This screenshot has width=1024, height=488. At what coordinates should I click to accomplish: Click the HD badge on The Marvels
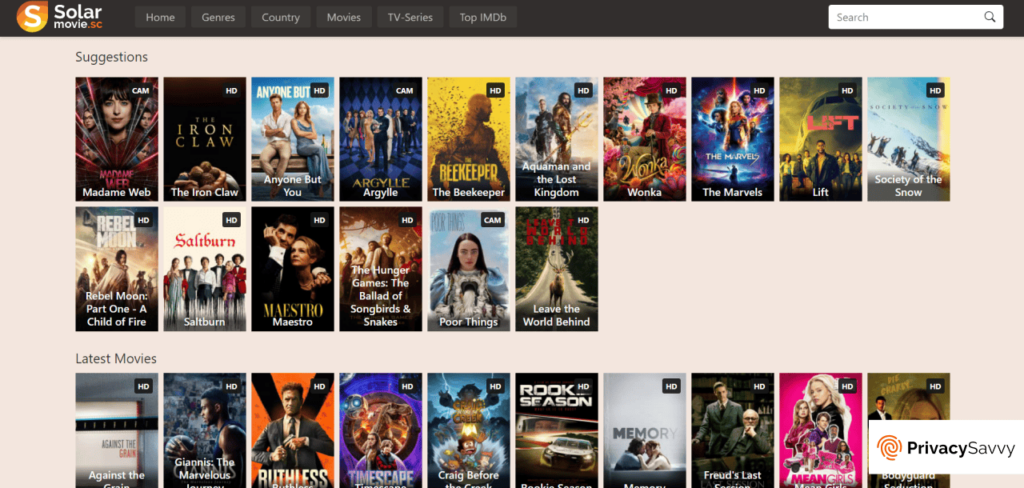pos(760,91)
